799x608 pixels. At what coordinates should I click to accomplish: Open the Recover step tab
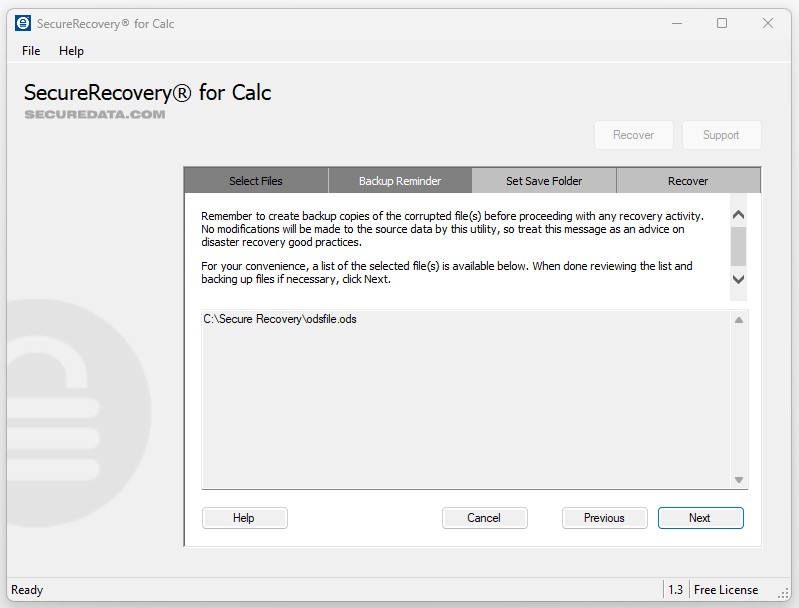[688, 181]
